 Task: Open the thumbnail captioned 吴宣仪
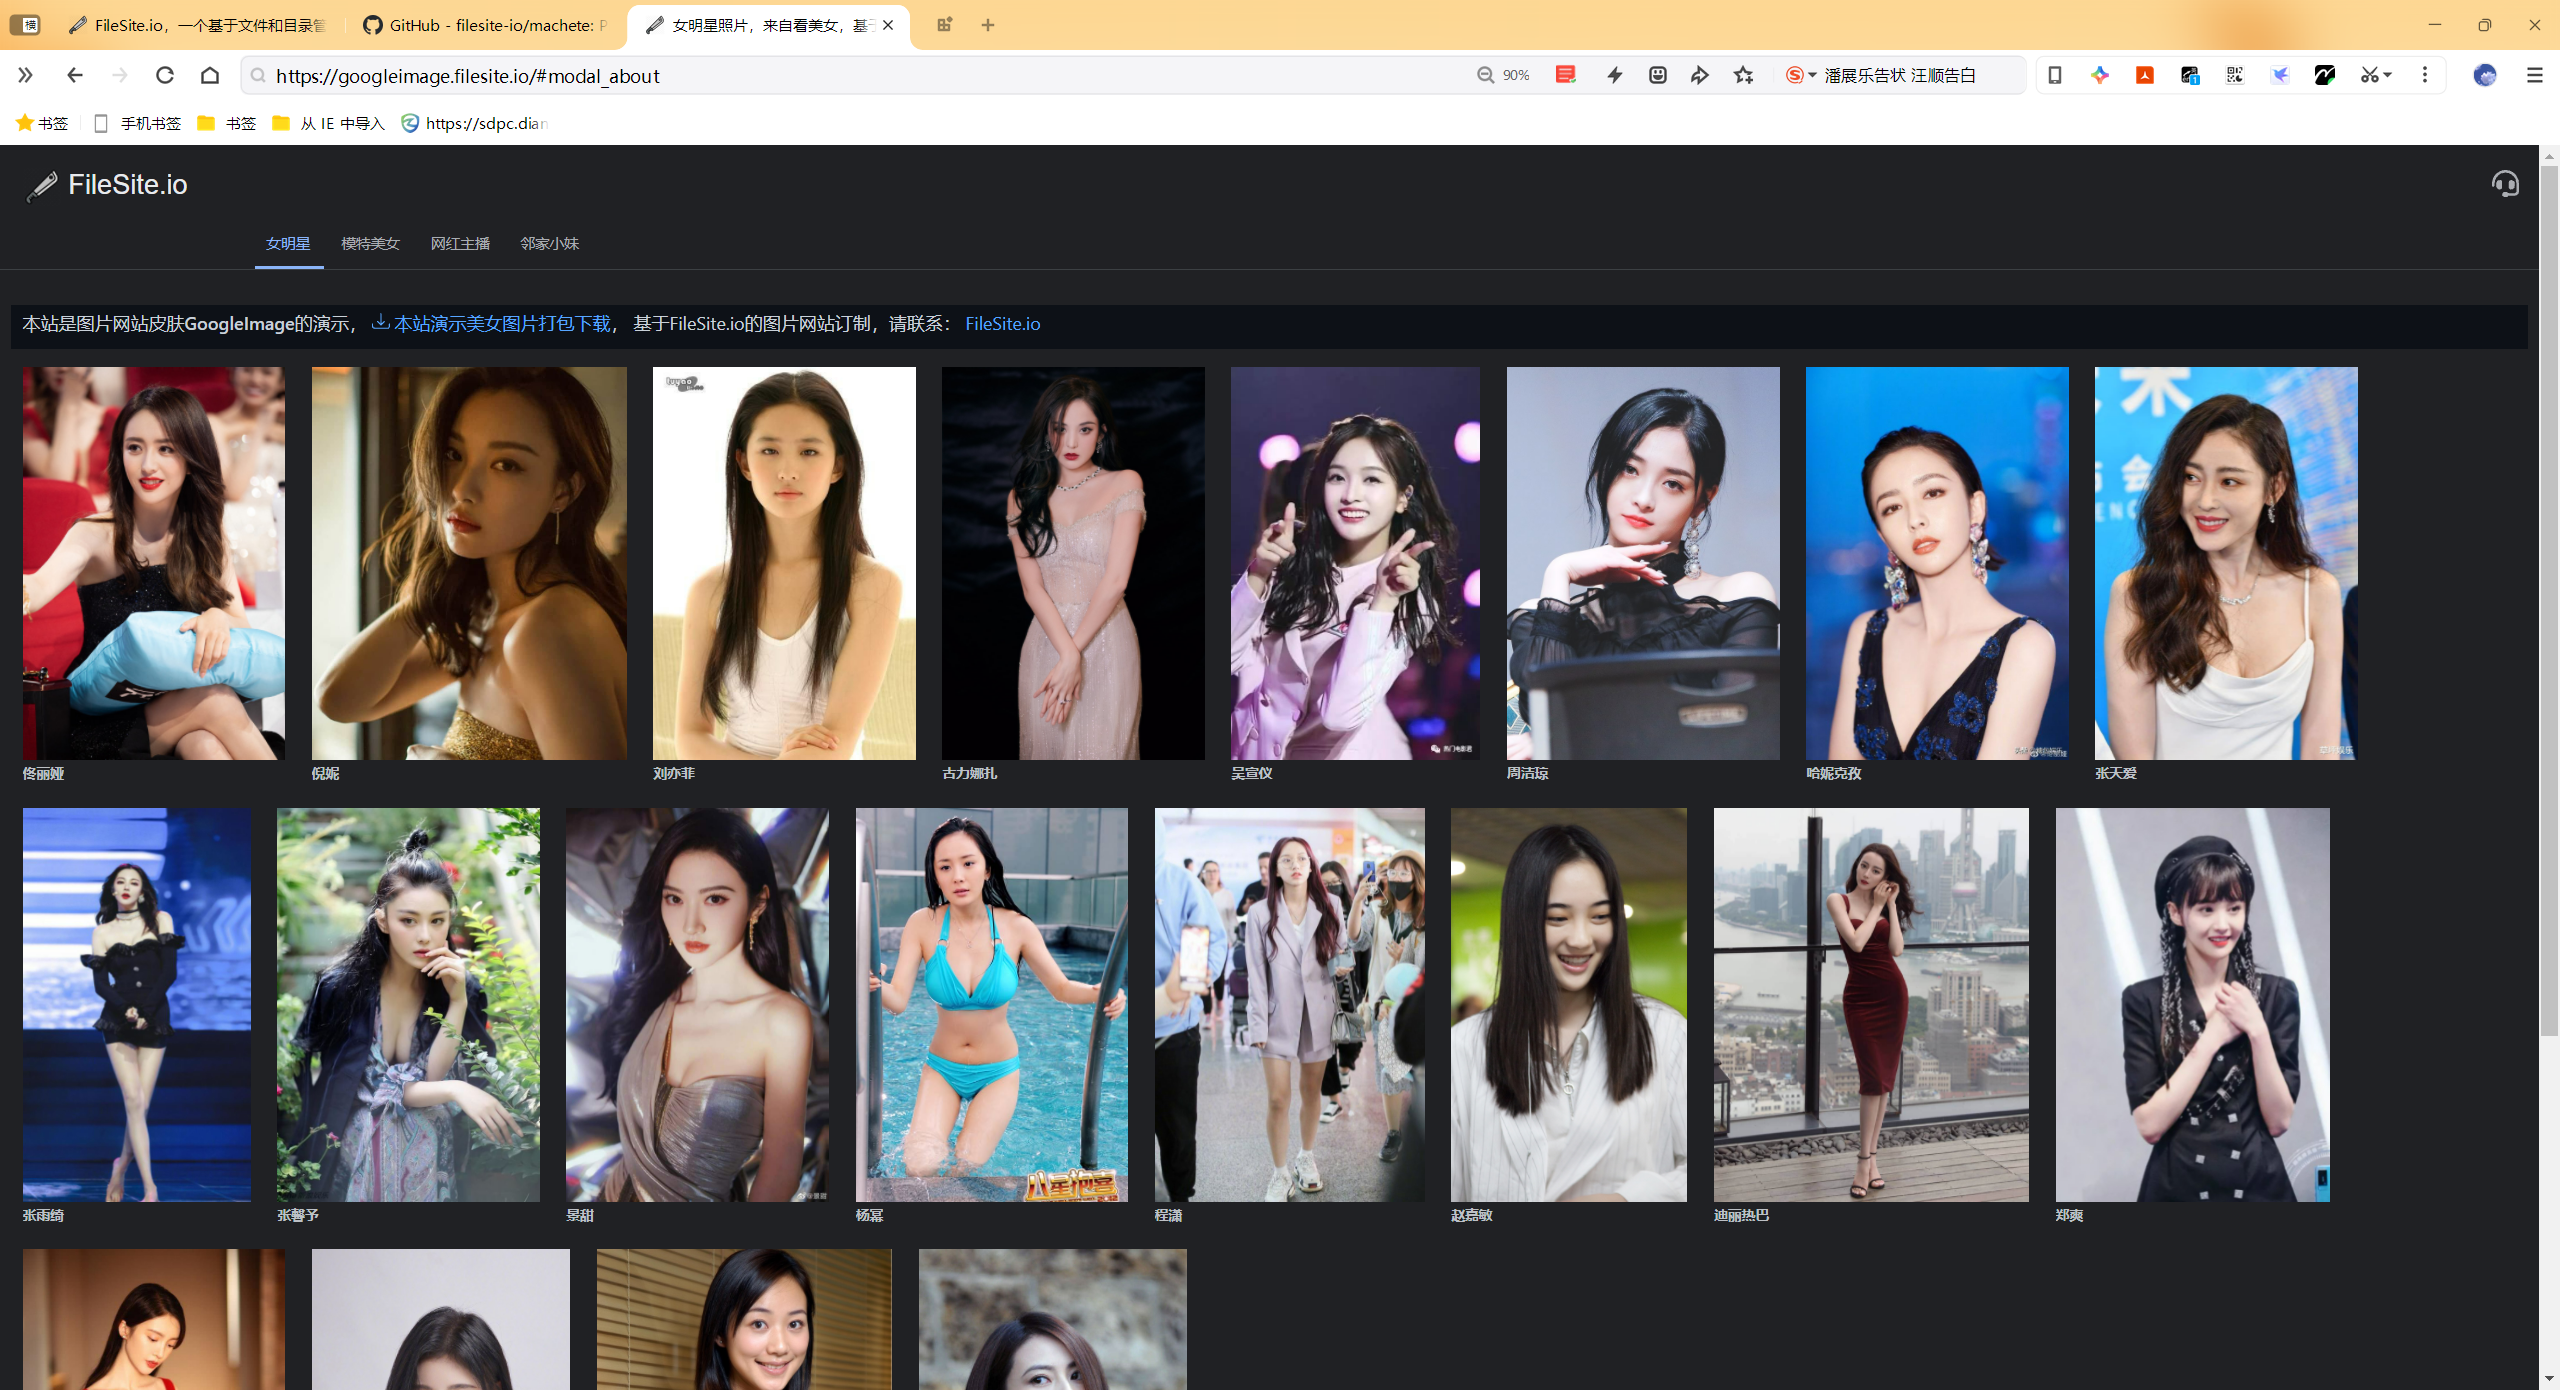pos(1355,563)
